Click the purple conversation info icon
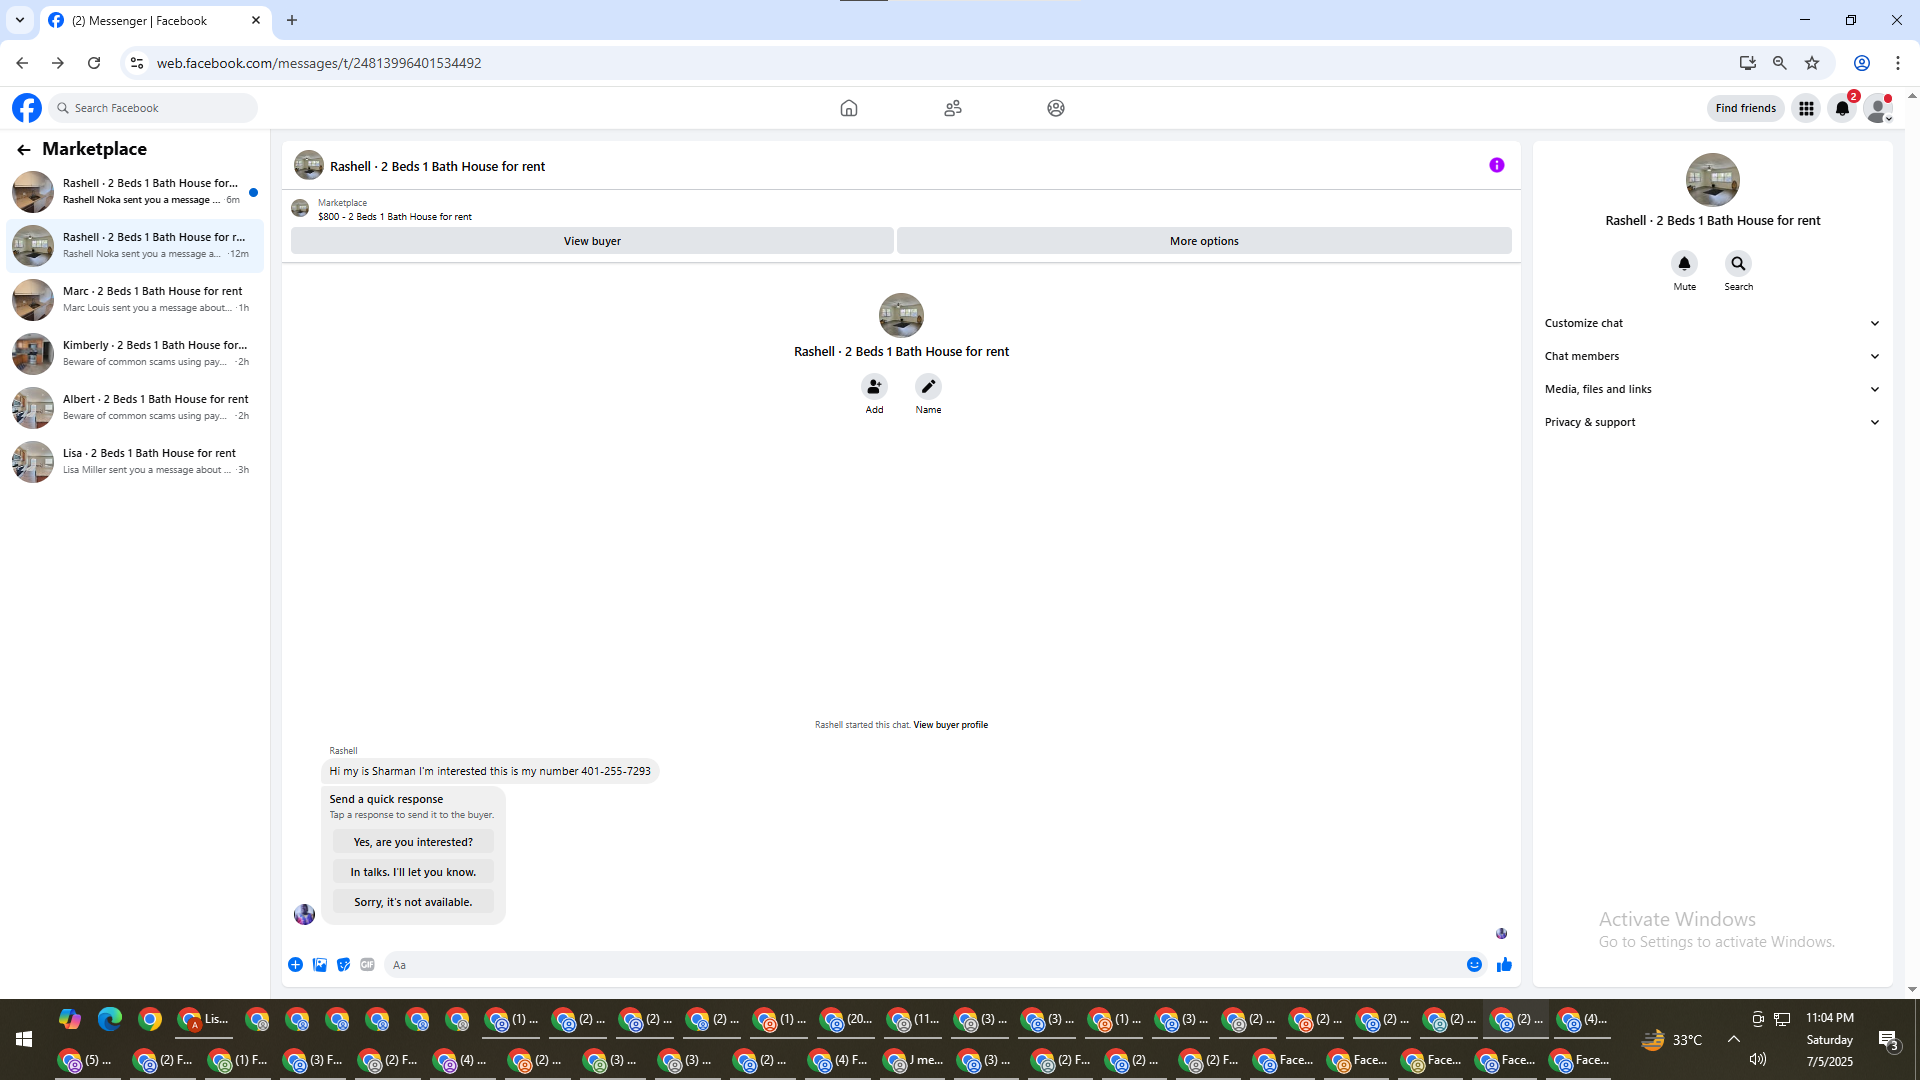This screenshot has height=1080, width=1920. pyautogui.click(x=1496, y=166)
